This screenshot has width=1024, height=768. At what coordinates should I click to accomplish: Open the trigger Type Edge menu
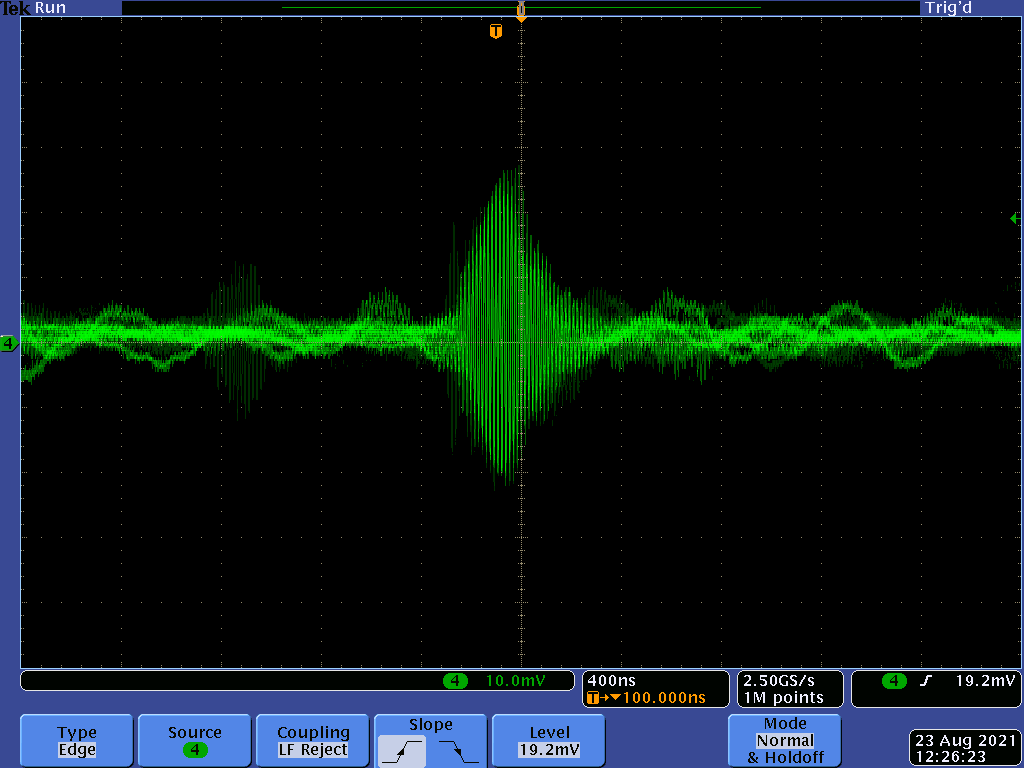pos(77,741)
